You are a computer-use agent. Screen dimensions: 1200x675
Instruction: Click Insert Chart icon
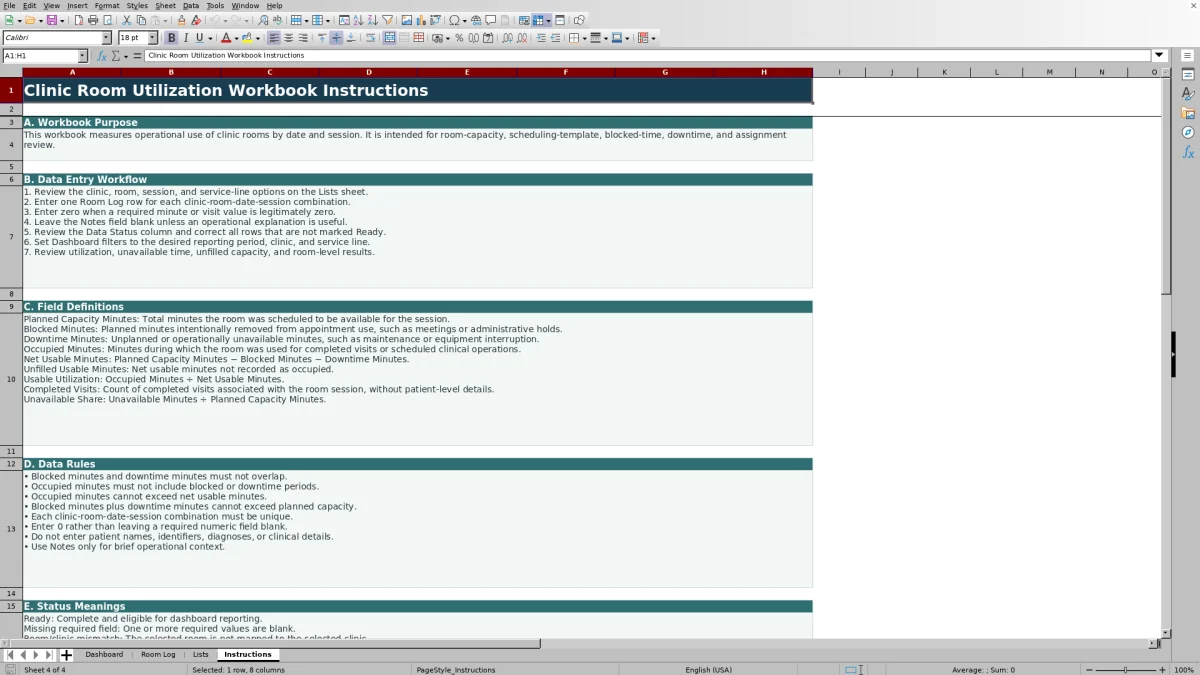click(x=420, y=20)
